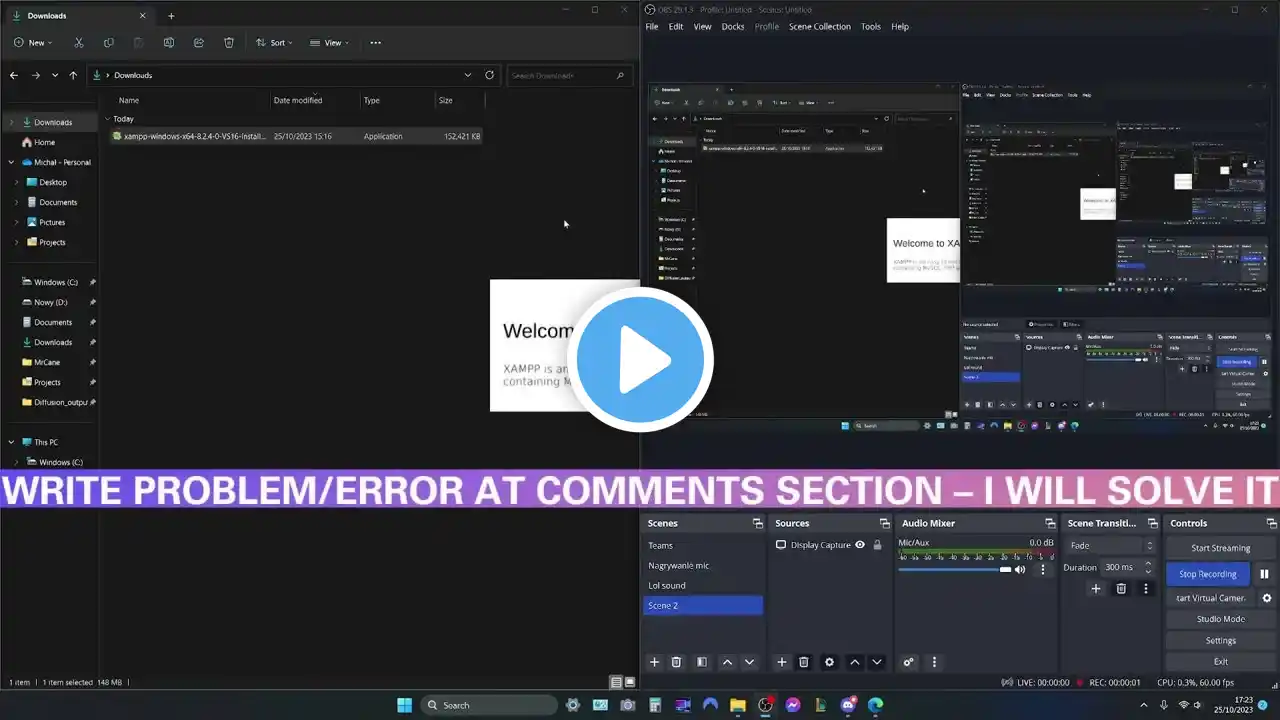Viewport: 1280px width, 720px height.
Task: Move the source down in Sources panel
Action: tap(877, 662)
